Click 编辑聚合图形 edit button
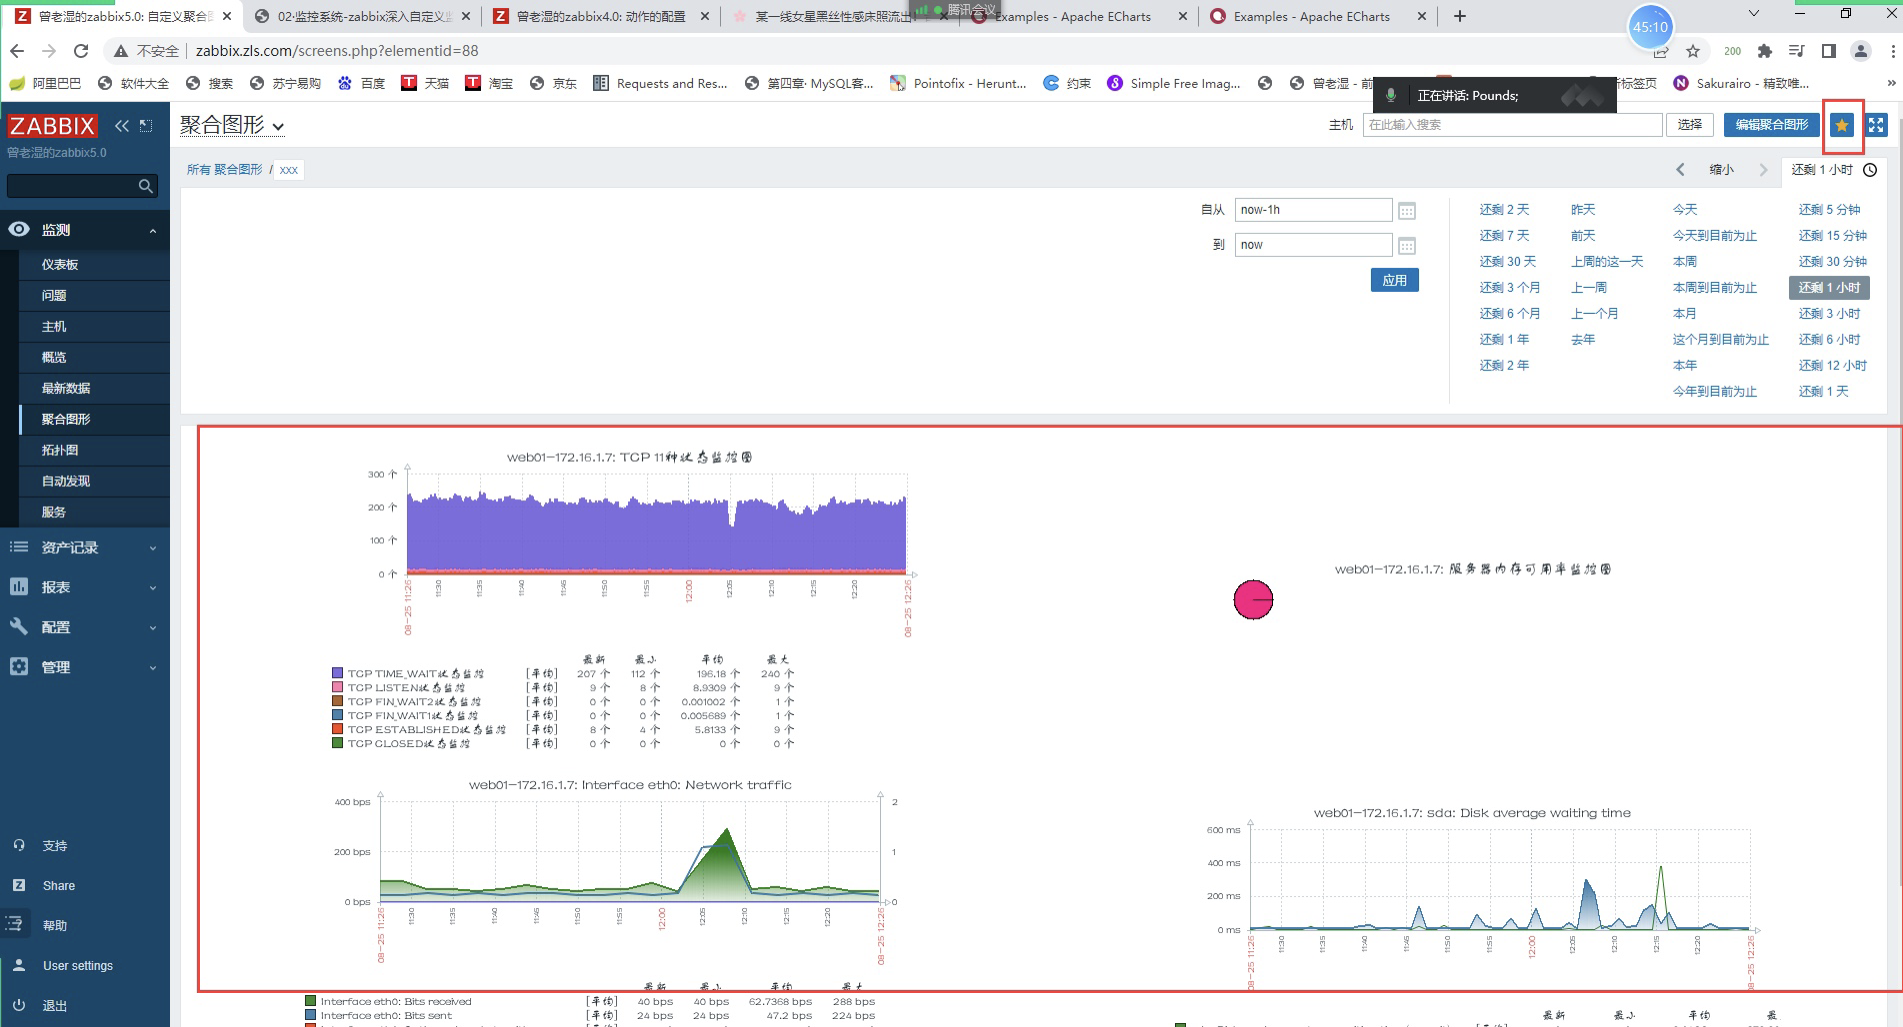Screen dimensions: 1903x1027 coord(1771,125)
